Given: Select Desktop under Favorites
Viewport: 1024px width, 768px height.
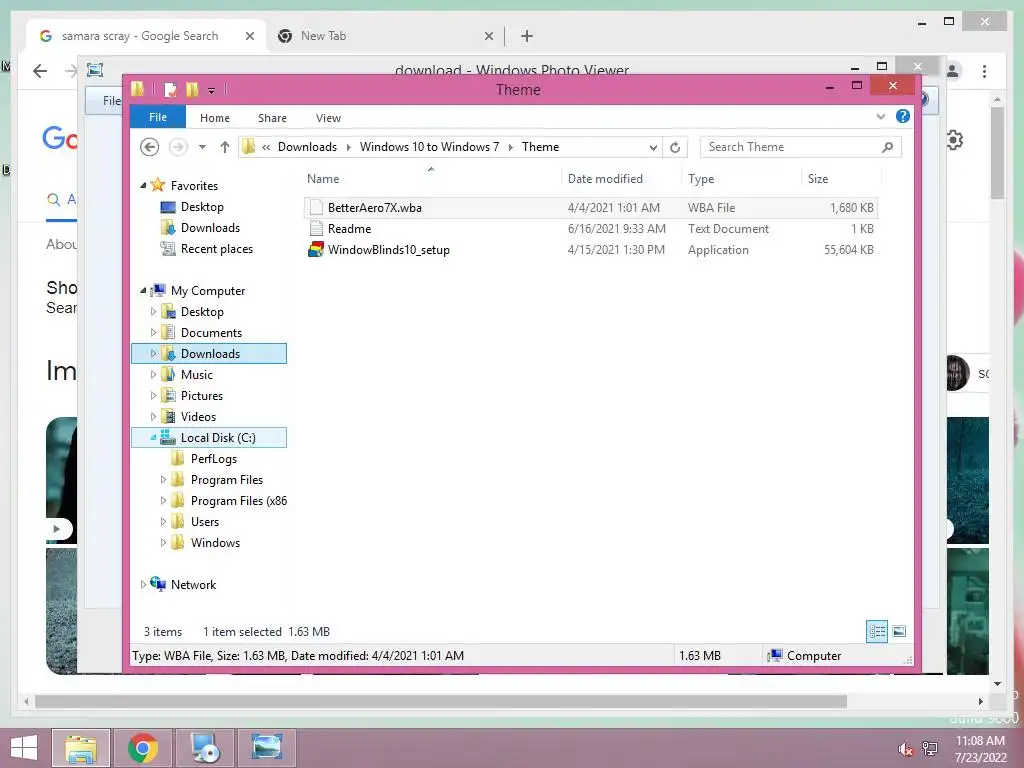Looking at the screenshot, I should click(x=202, y=207).
